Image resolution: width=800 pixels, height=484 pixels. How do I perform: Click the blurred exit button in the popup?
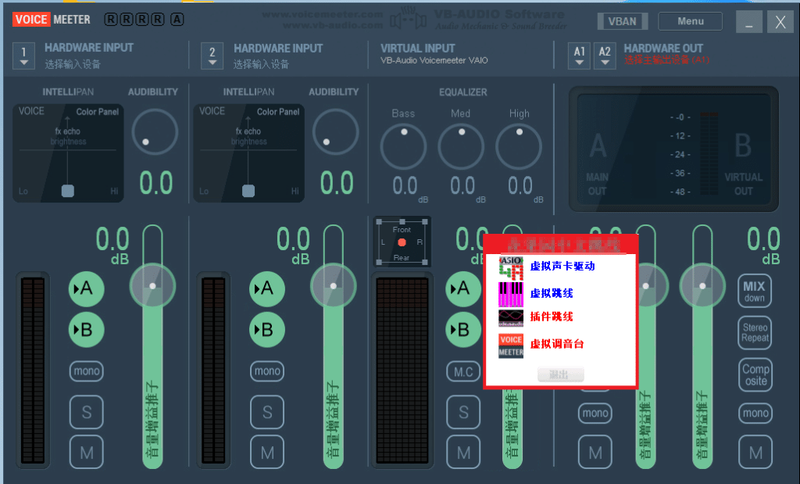pyautogui.click(x=561, y=374)
